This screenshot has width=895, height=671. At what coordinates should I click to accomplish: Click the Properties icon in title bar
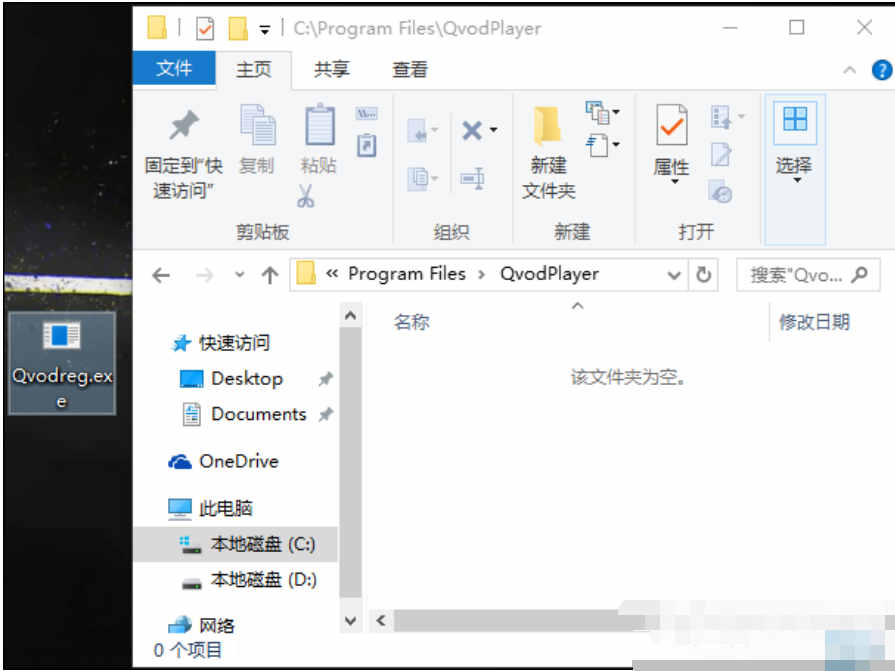pos(205,29)
